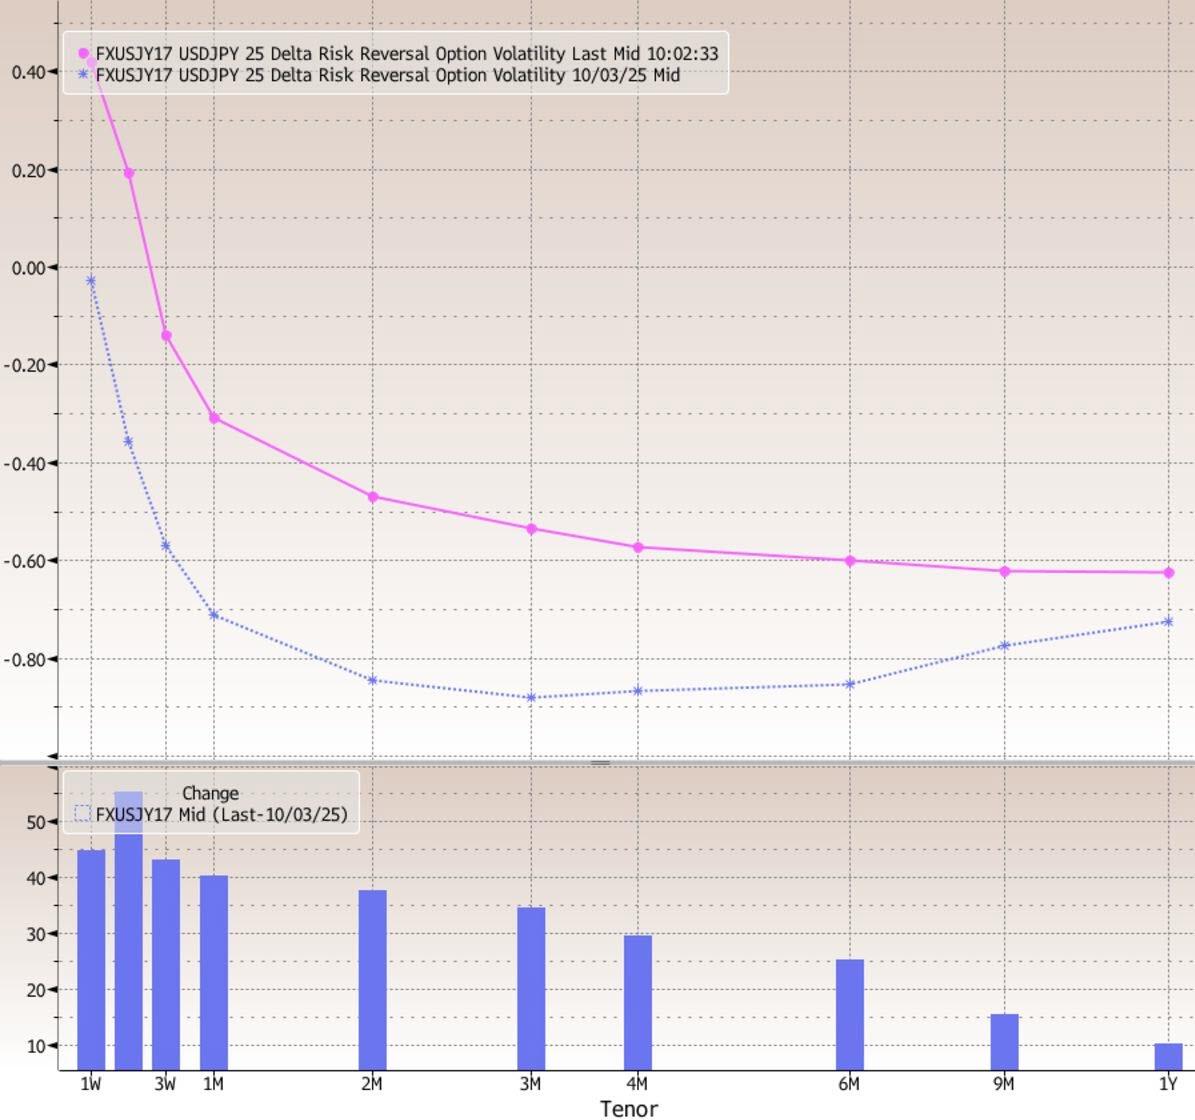This screenshot has height=1120, width=1195.
Task: Click the dotted square Change legend icon
Action: tap(83, 814)
